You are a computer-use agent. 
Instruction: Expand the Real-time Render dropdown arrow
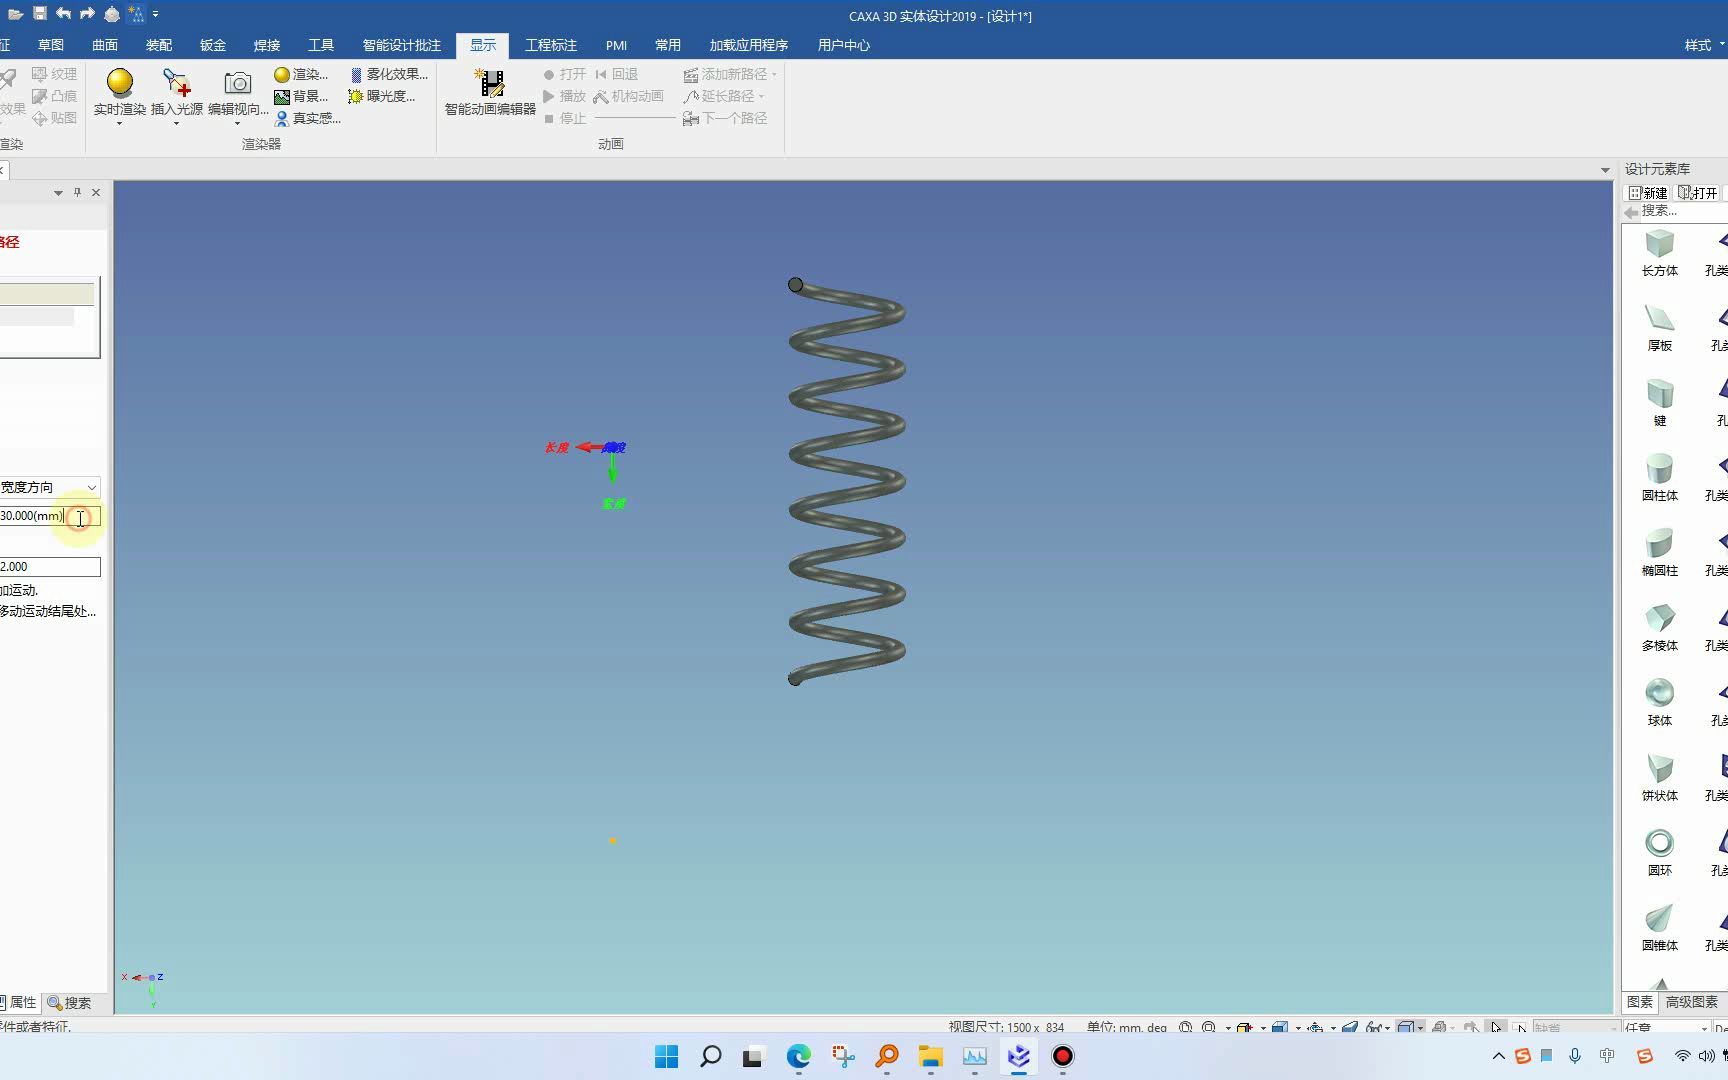(119, 123)
